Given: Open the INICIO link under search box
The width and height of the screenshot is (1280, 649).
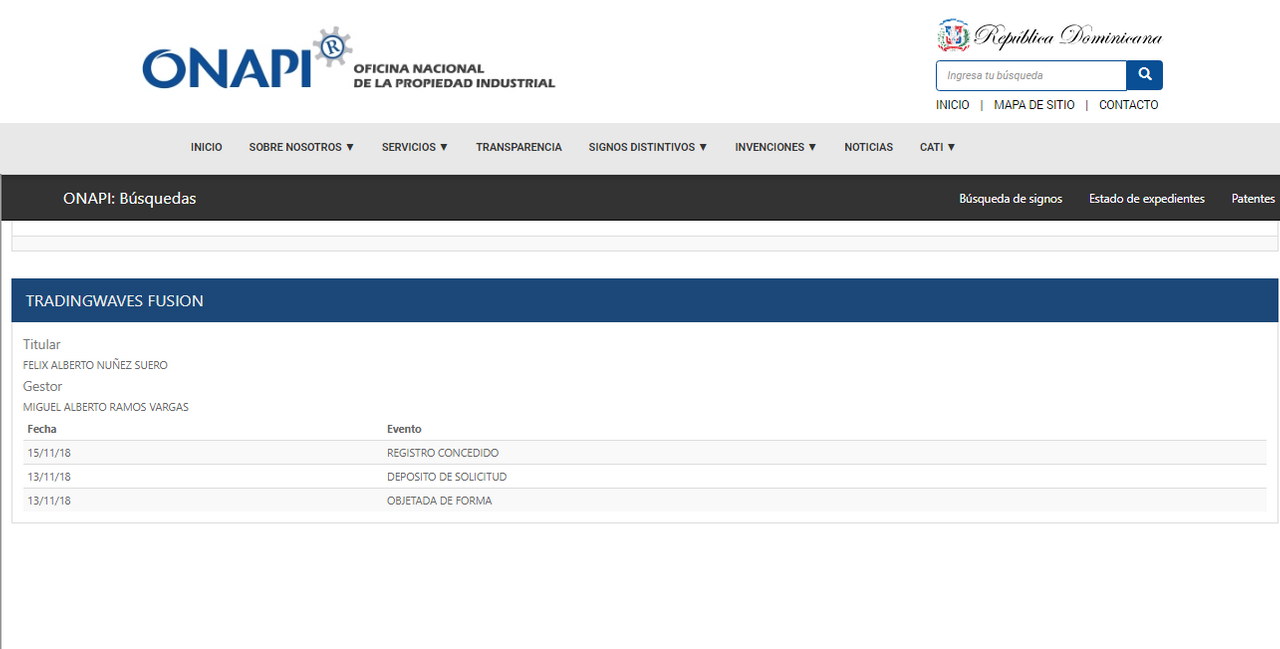Looking at the screenshot, I should click(x=952, y=105).
